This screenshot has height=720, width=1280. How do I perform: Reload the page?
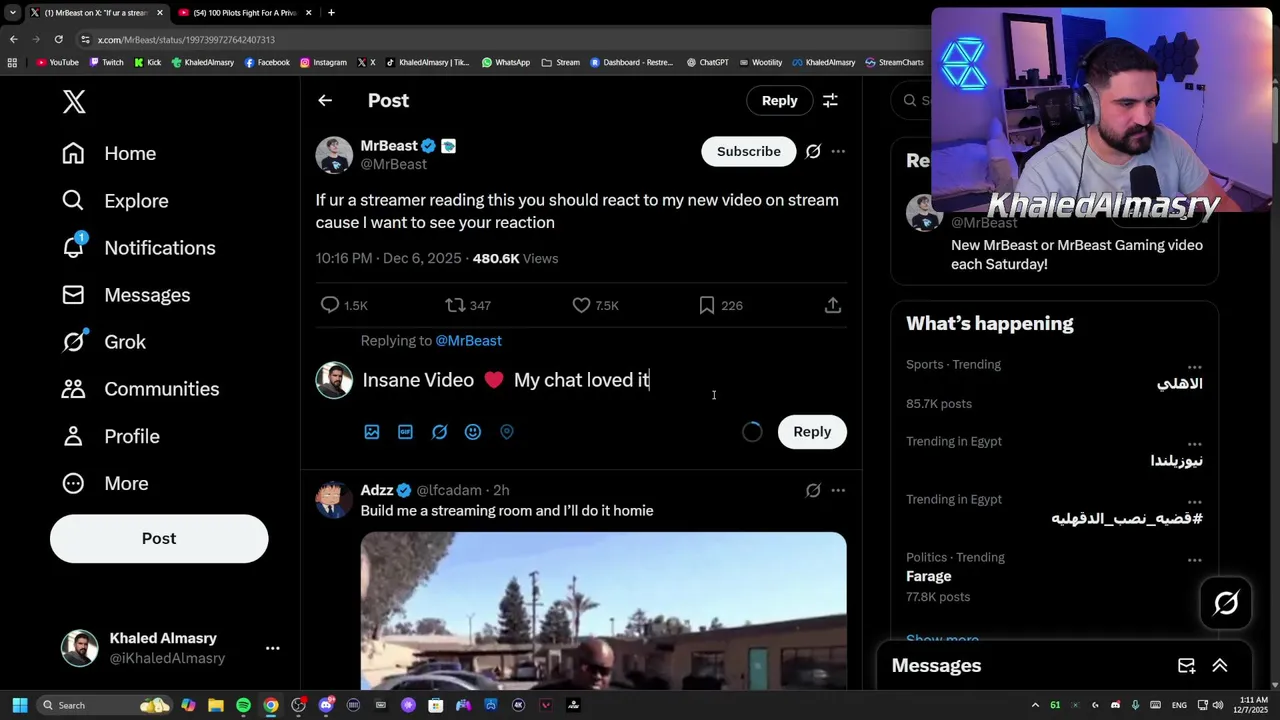coord(59,39)
